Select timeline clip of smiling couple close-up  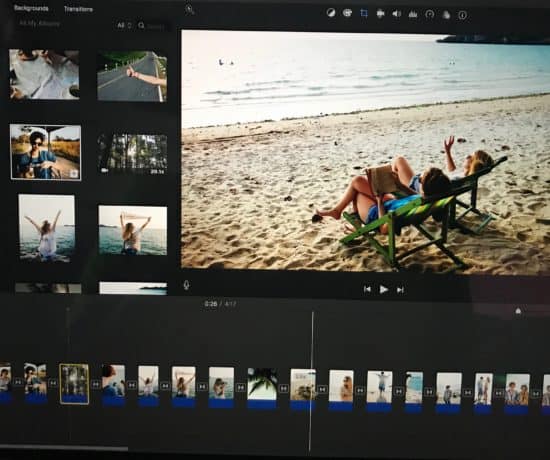[517, 394]
